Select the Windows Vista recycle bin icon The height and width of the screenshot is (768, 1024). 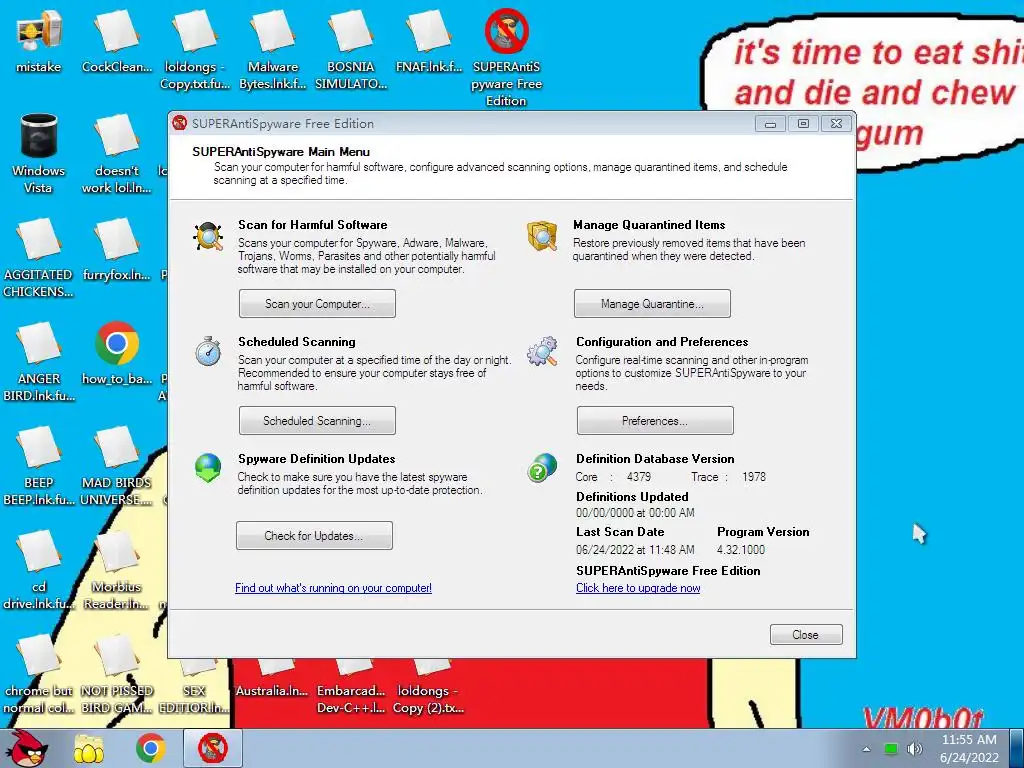point(39,154)
